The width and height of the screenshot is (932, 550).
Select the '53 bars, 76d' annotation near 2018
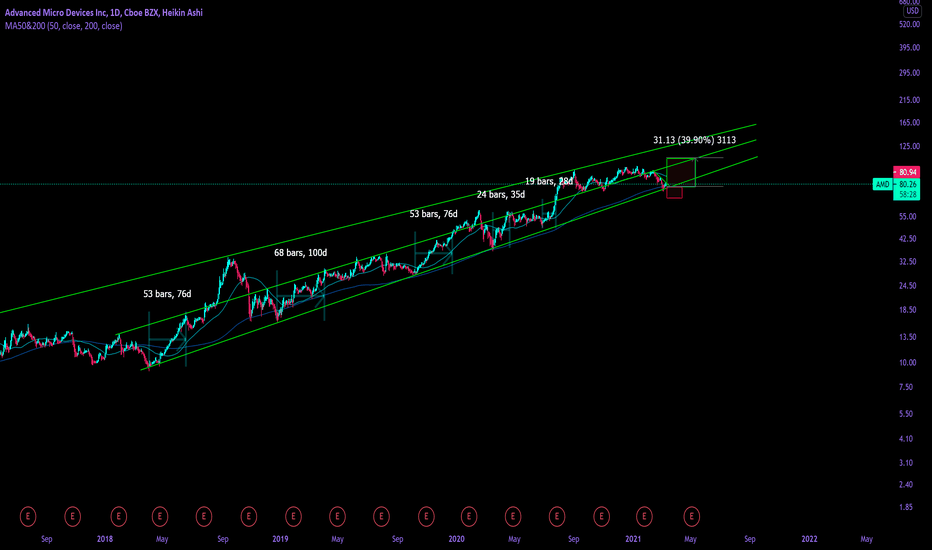point(167,294)
